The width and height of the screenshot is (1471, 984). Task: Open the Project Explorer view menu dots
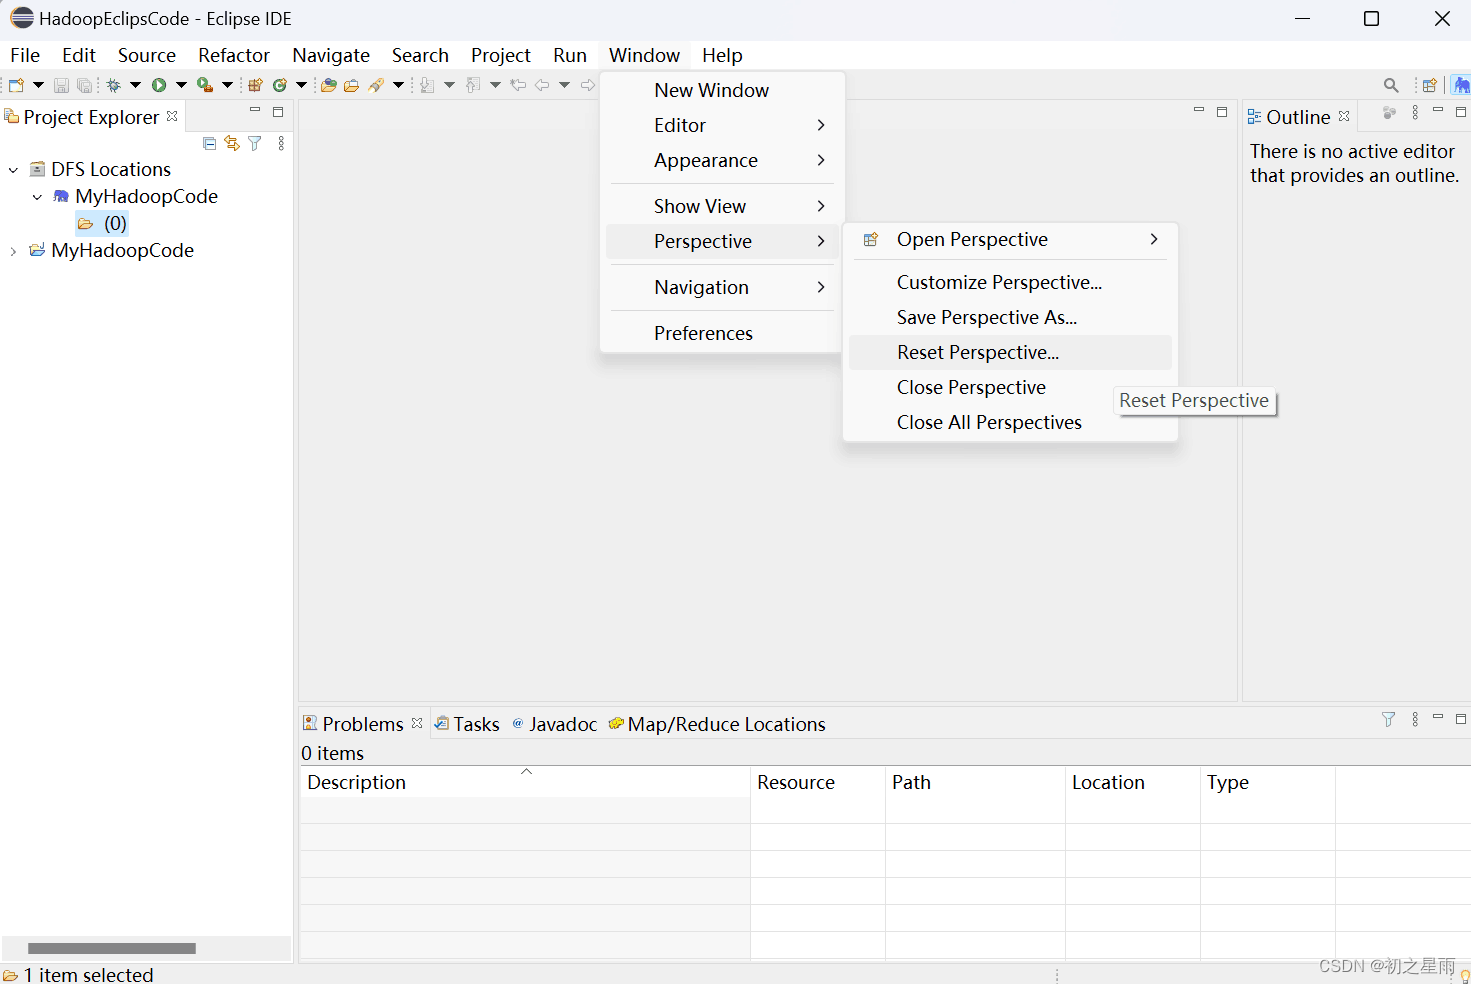pyautogui.click(x=281, y=144)
